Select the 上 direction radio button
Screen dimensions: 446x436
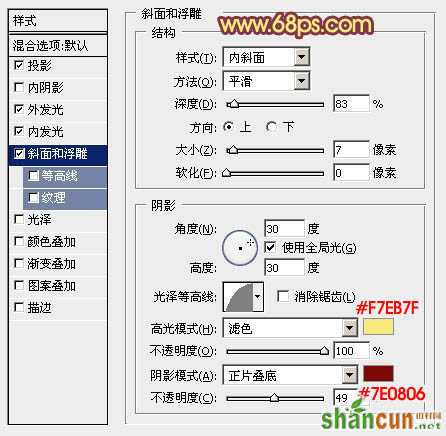(229, 127)
